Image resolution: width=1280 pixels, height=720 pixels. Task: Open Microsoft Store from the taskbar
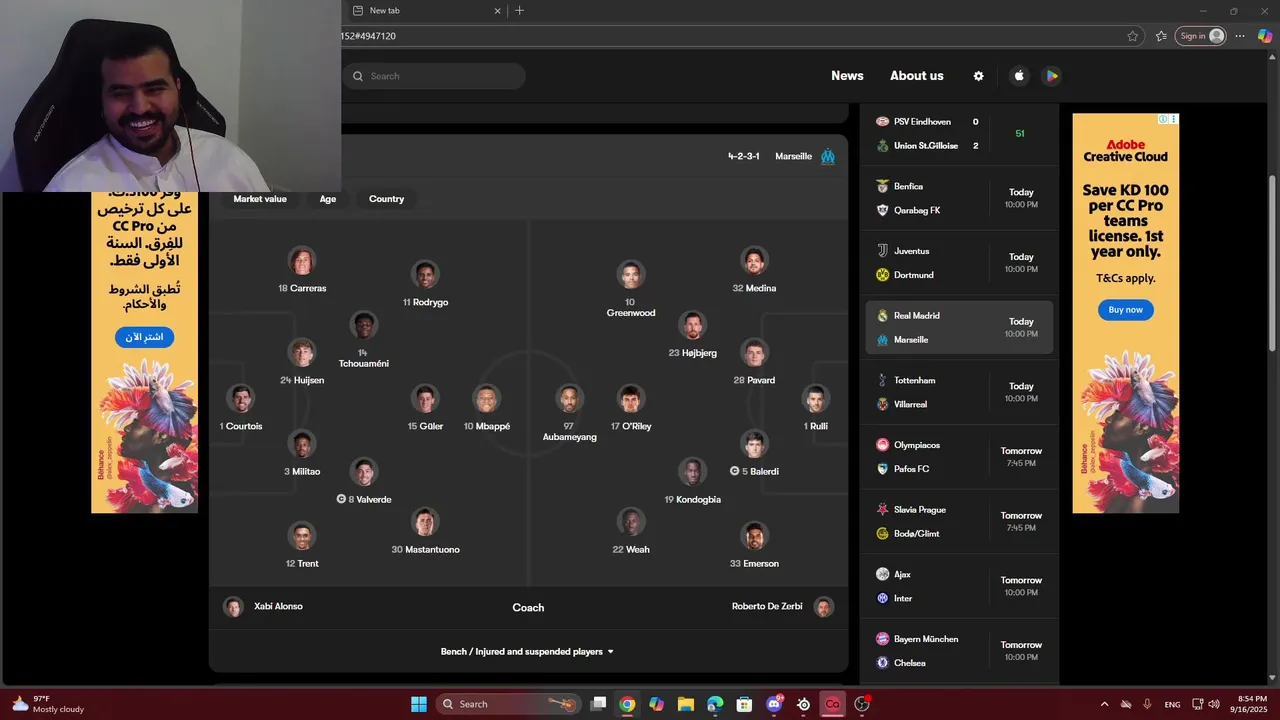coord(745,704)
